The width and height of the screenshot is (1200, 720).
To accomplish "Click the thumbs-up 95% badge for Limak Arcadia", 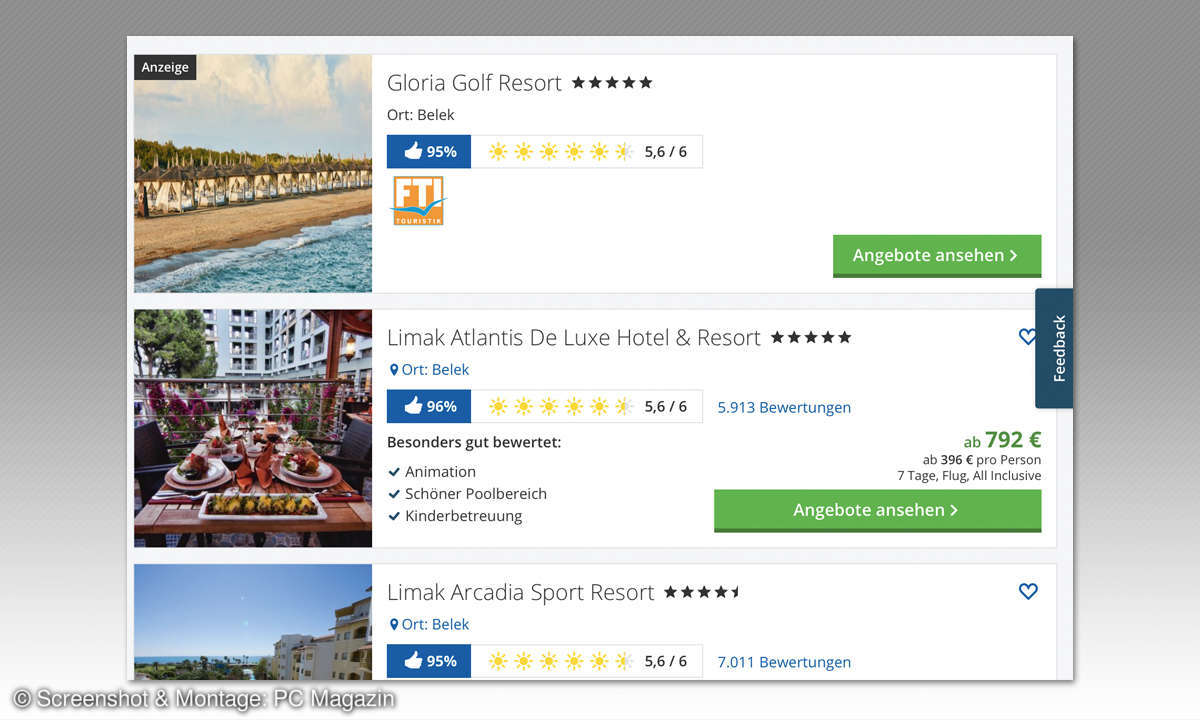I will pyautogui.click(x=429, y=661).
